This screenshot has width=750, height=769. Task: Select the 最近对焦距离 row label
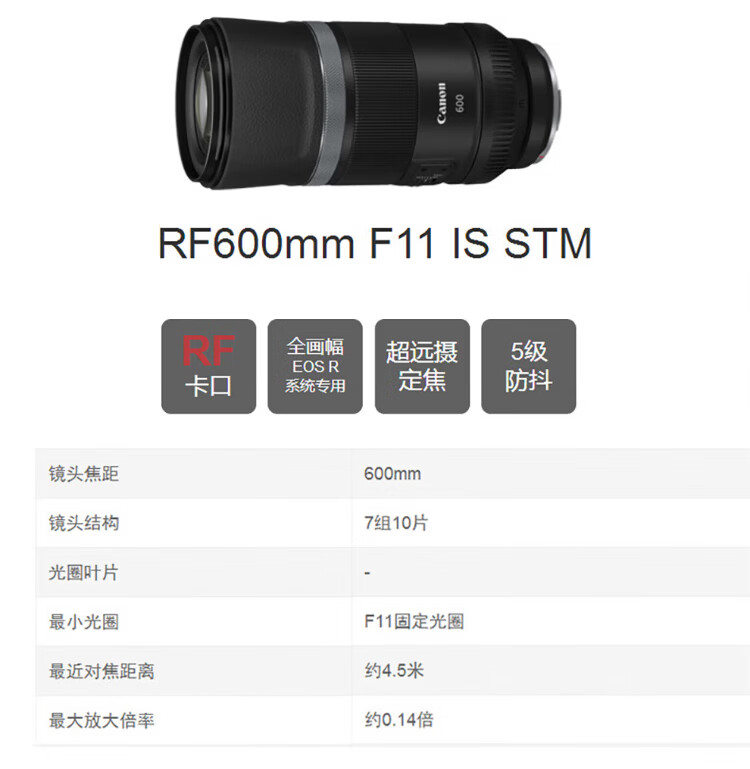102,671
